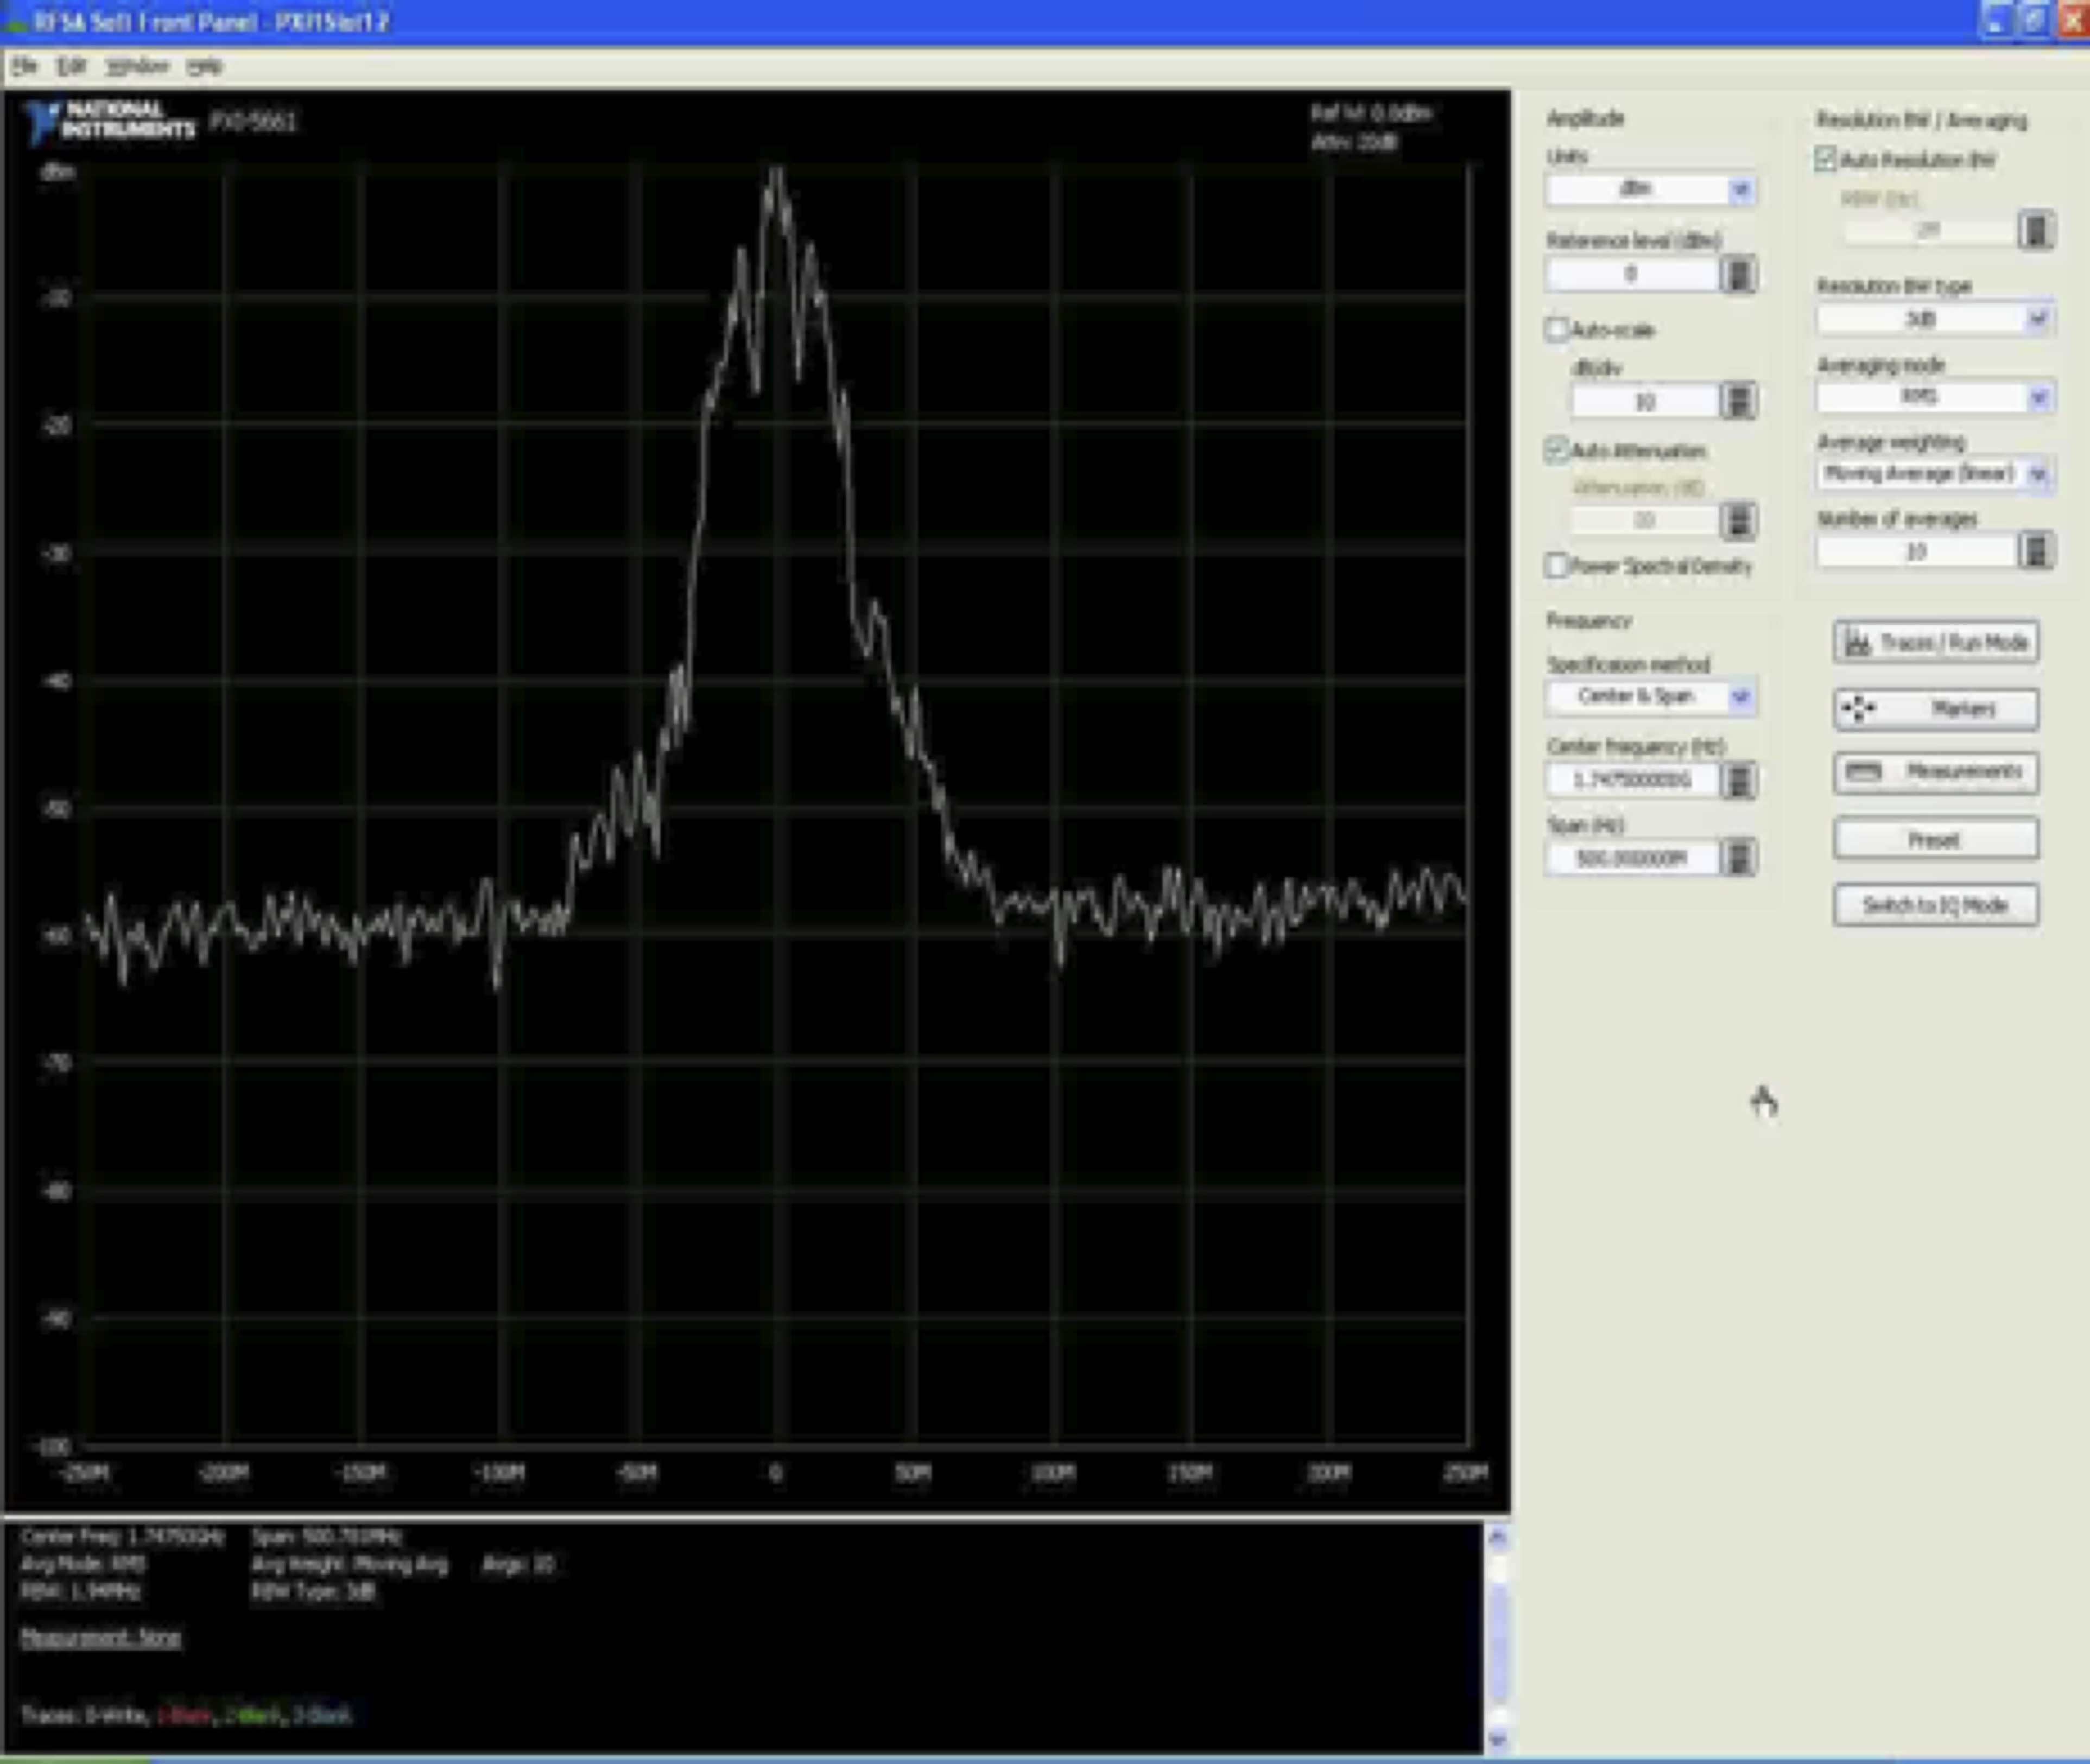
Task: Open the Measurements panel
Action: [x=1936, y=772]
